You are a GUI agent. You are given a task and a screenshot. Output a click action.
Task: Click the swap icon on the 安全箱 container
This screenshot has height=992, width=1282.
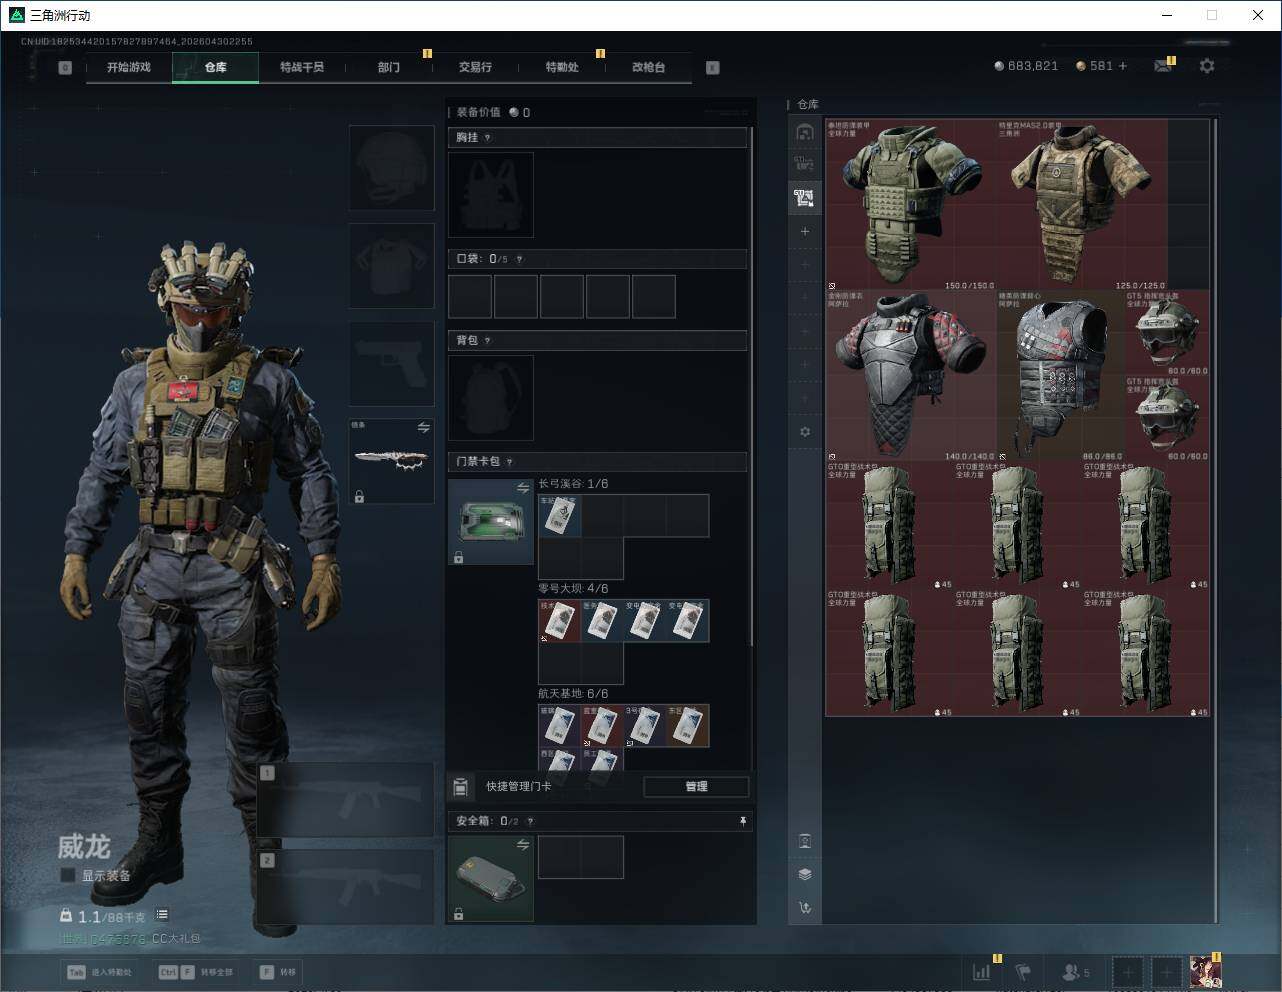(x=523, y=845)
